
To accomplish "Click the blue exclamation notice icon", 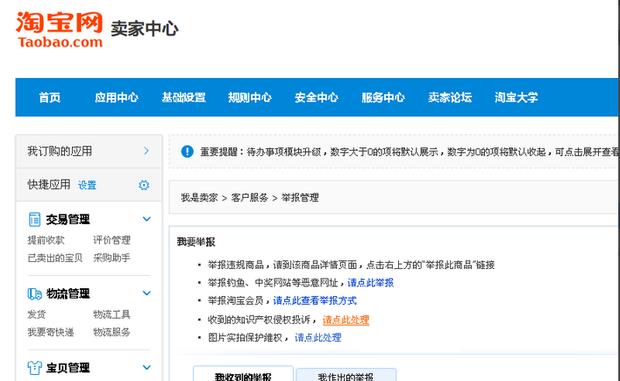I will pos(187,151).
